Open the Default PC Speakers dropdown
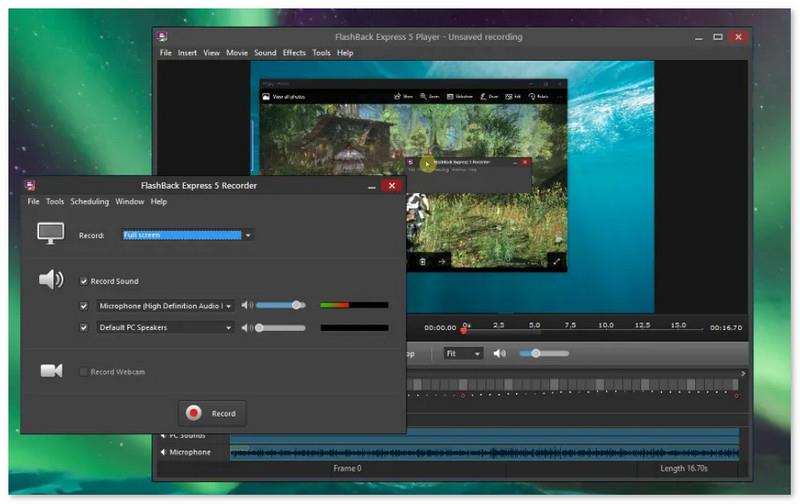 click(x=165, y=327)
